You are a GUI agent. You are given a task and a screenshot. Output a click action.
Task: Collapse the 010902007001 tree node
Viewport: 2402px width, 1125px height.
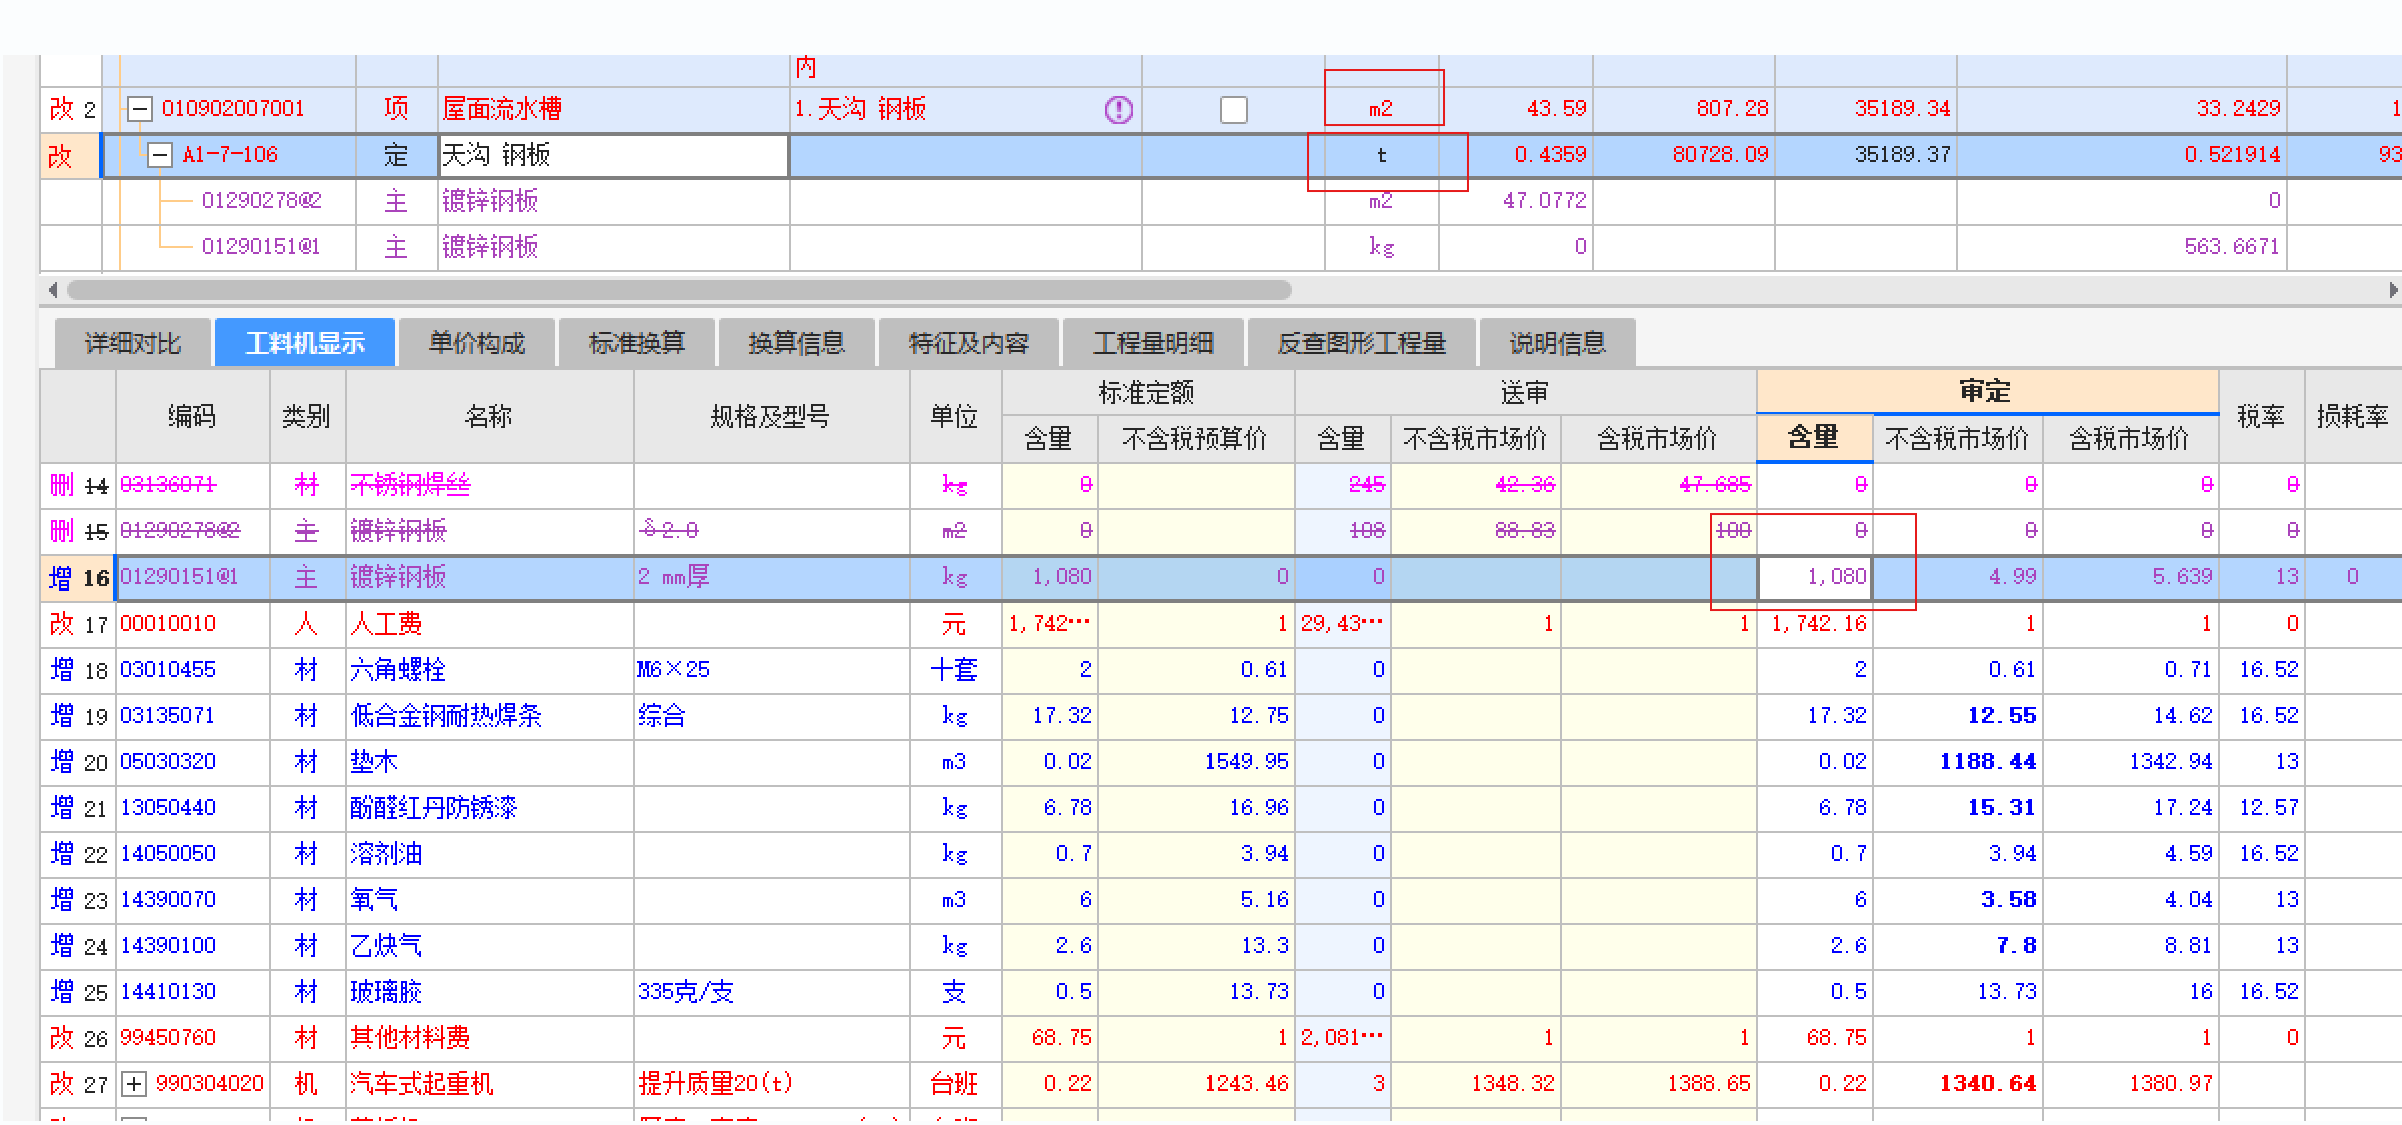(x=140, y=109)
